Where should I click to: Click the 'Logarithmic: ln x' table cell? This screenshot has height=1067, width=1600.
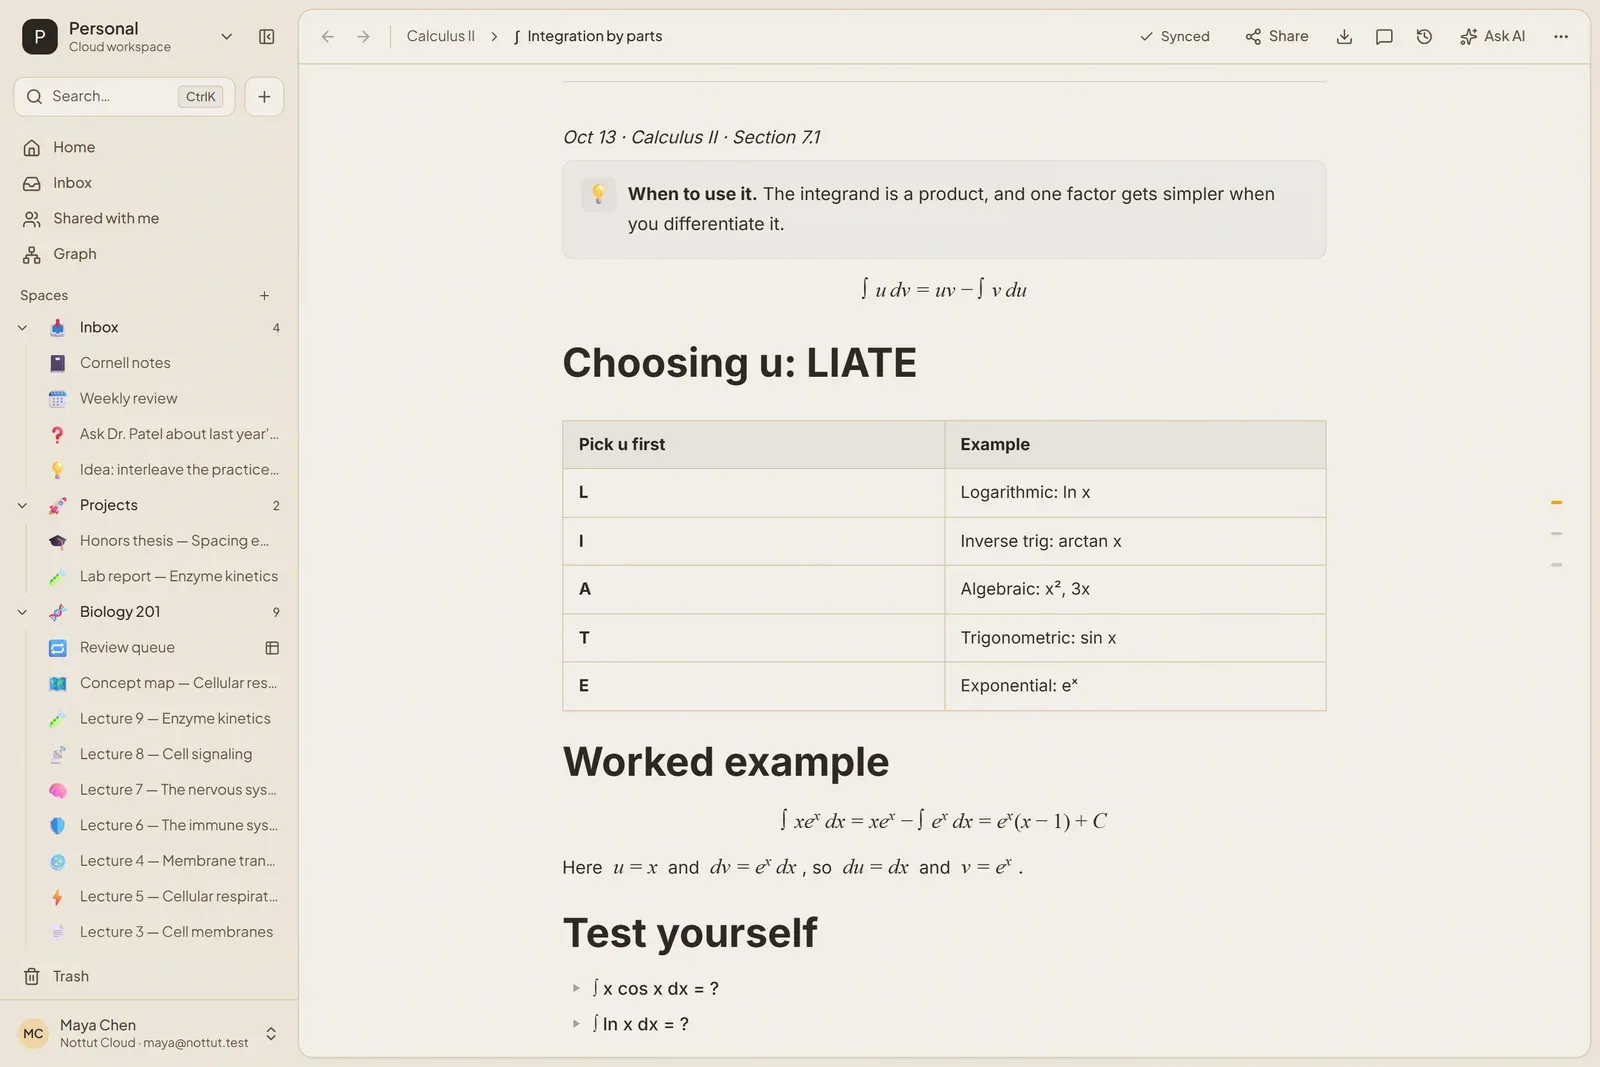pyautogui.click(x=1135, y=493)
